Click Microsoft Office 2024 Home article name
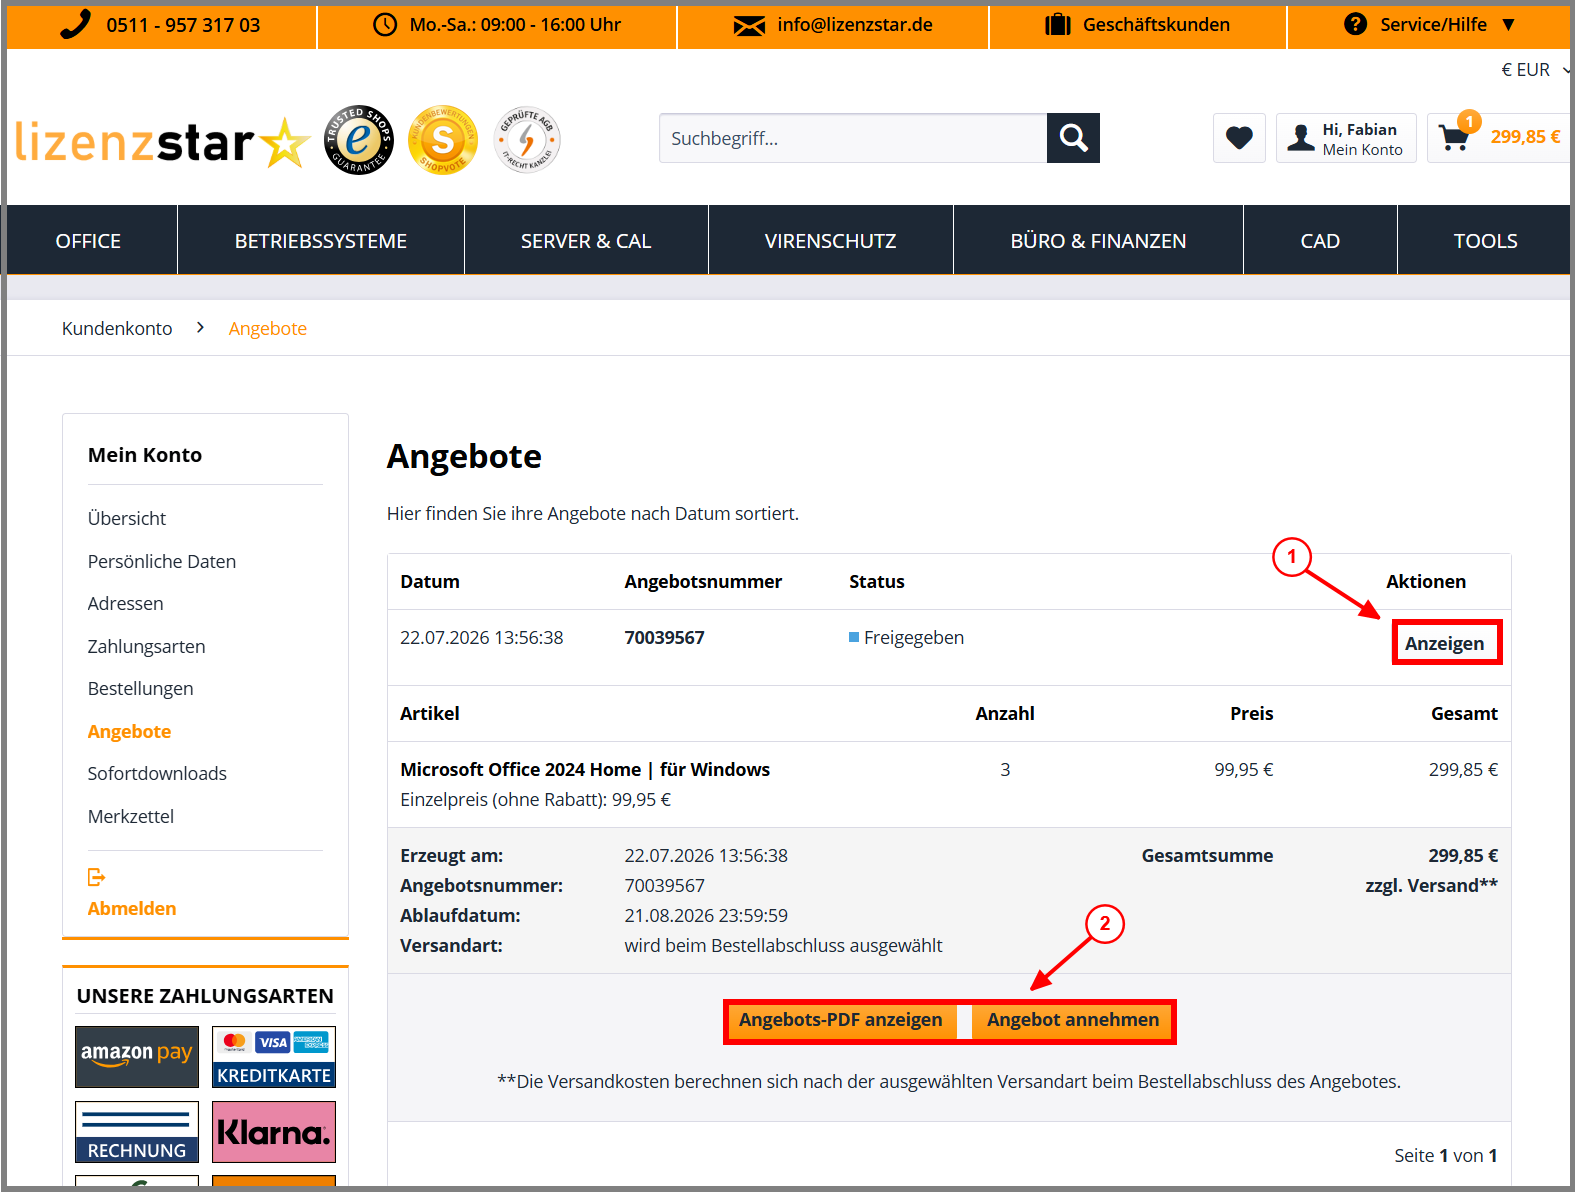The height and width of the screenshot is (1192, 1575). pyautogui.click(x=585, y=770)
